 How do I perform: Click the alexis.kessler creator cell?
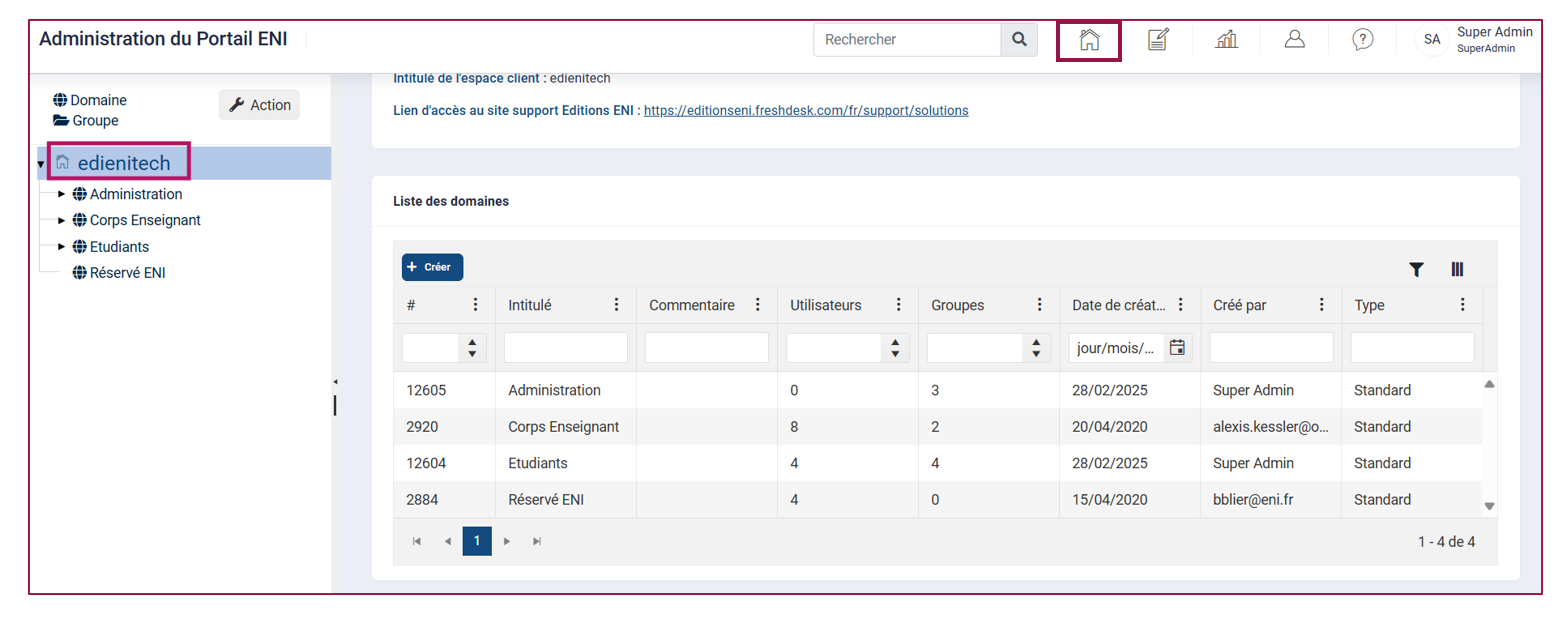tap(1270, 427)
